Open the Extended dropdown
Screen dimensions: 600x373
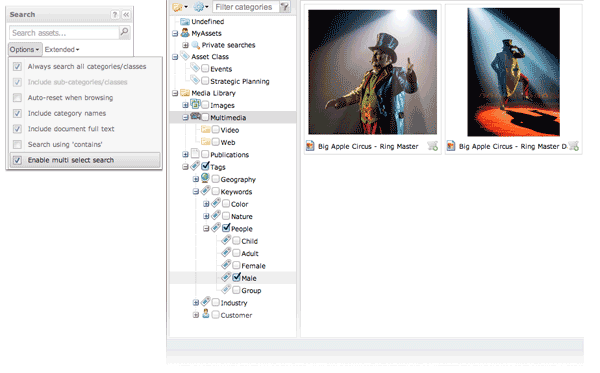[x=62, y=49]
